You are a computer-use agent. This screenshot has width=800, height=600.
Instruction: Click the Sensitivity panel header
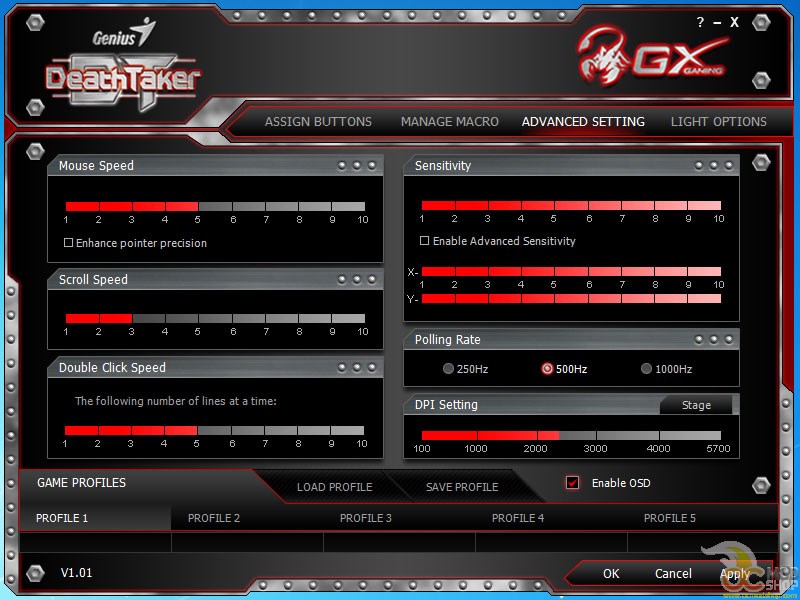pyautogui.click(x=571, y=165)
